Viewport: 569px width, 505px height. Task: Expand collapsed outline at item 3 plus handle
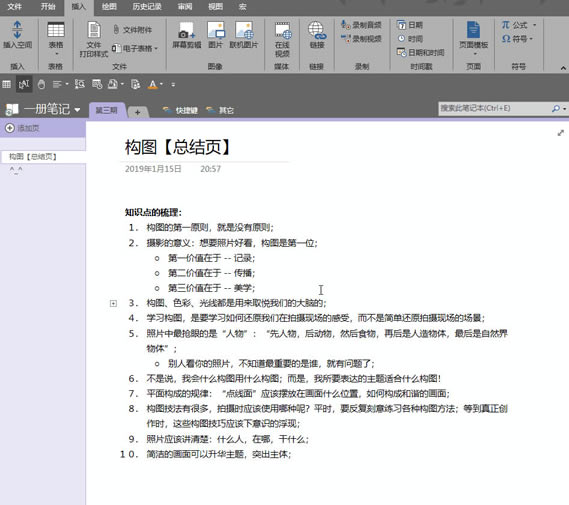pos(113,303)
